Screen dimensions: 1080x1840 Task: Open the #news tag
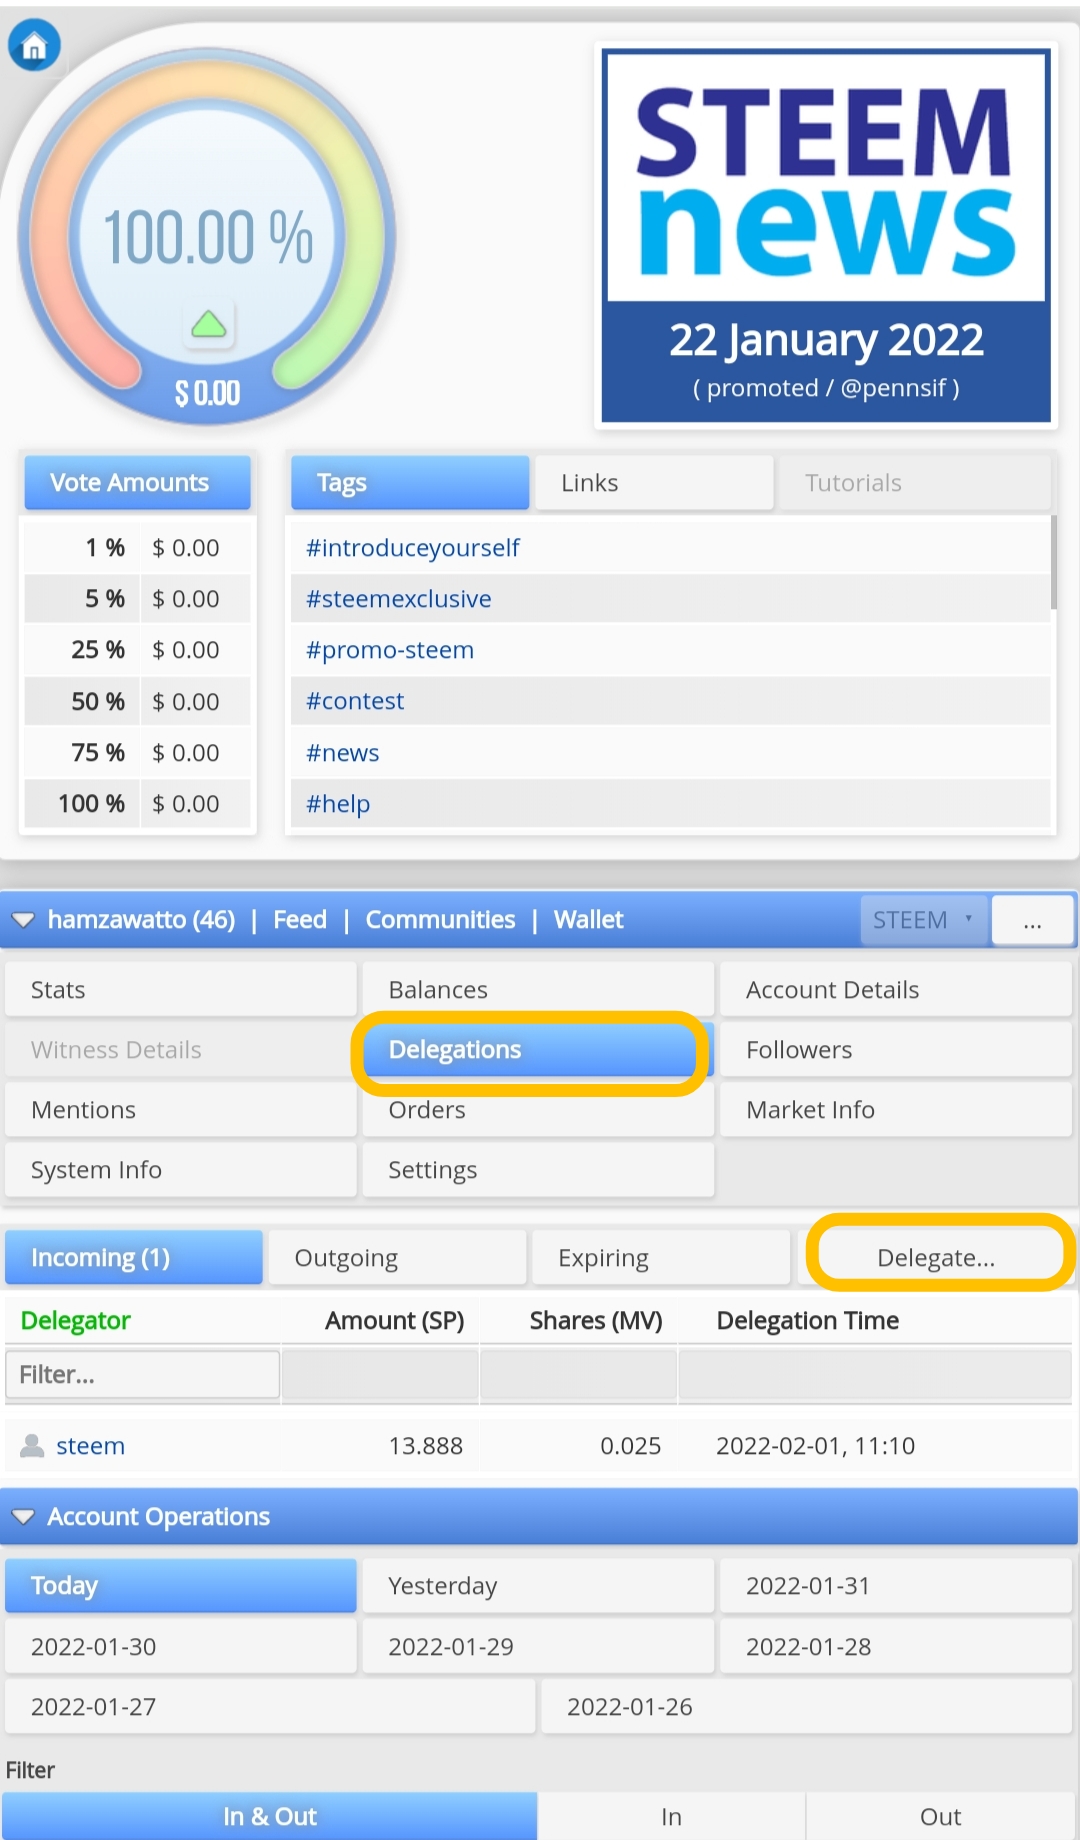[x=342, y=753]
